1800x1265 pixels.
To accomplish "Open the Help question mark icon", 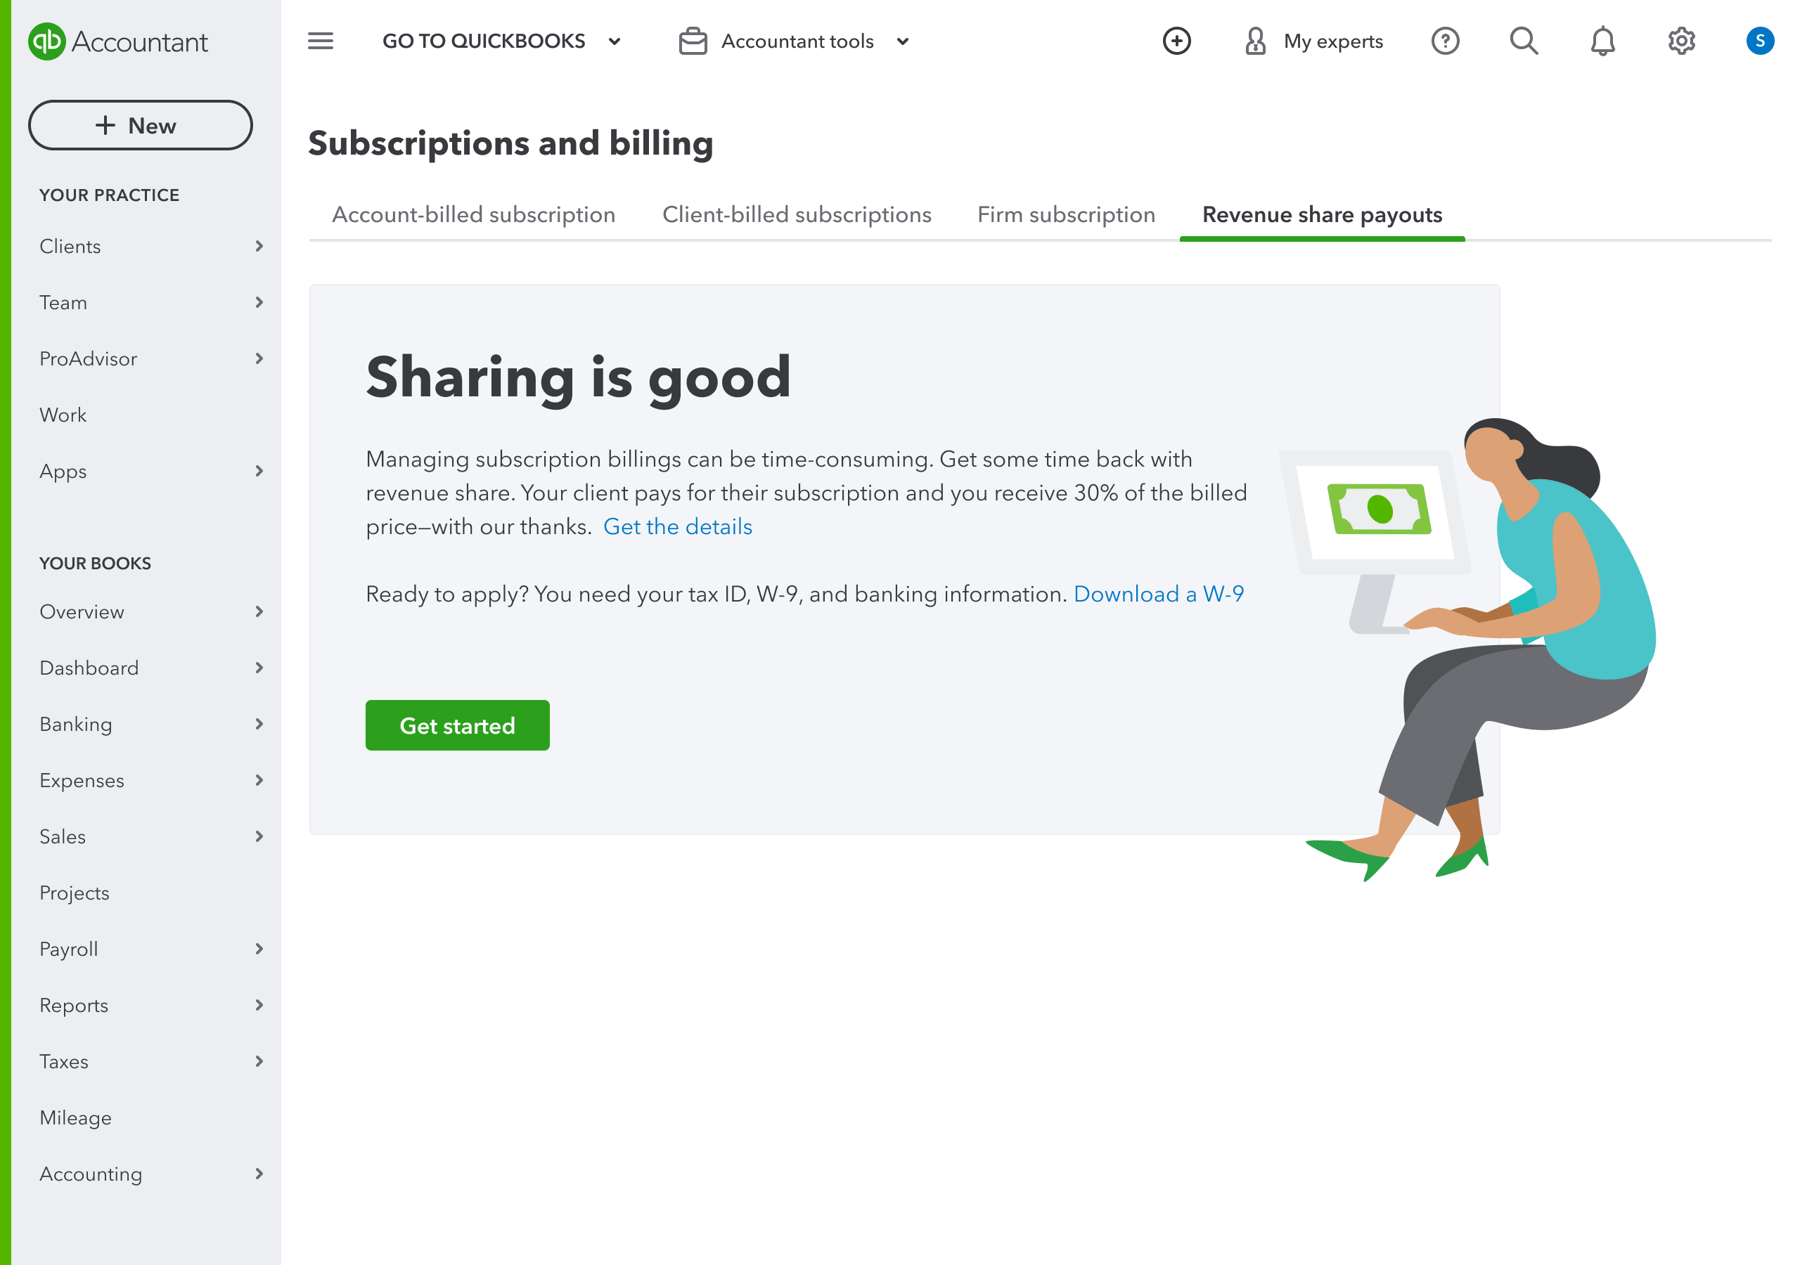I will (x=1445, y=41).
